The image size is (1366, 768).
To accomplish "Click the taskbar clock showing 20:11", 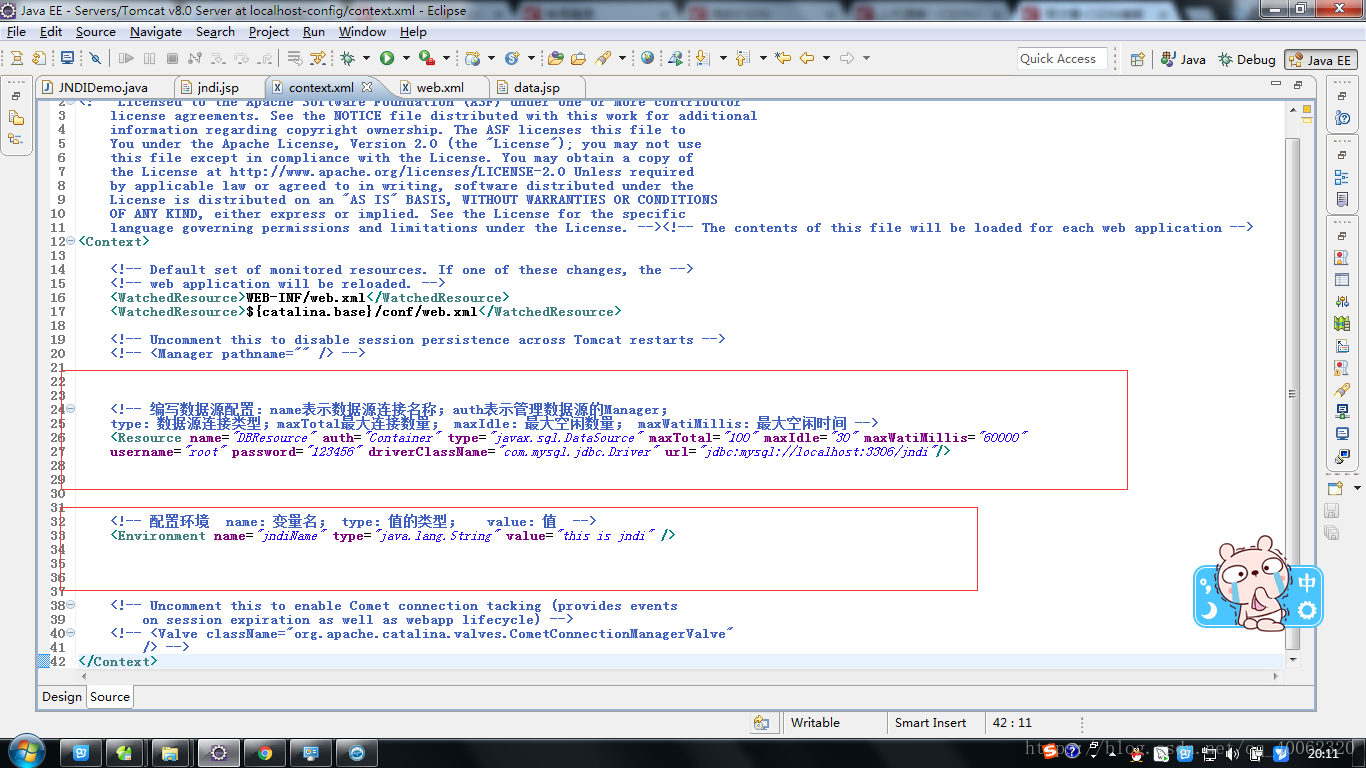I will tap(1323, 754).
